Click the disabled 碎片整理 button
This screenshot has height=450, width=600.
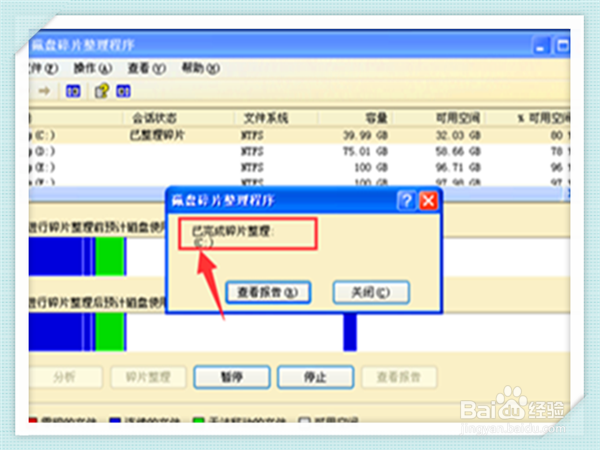148,377
